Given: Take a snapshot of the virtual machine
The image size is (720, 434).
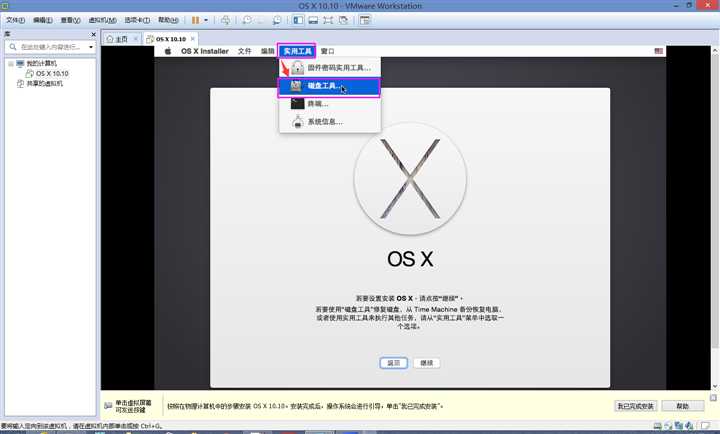Looking at the screenshot, I should click(247, 20).
